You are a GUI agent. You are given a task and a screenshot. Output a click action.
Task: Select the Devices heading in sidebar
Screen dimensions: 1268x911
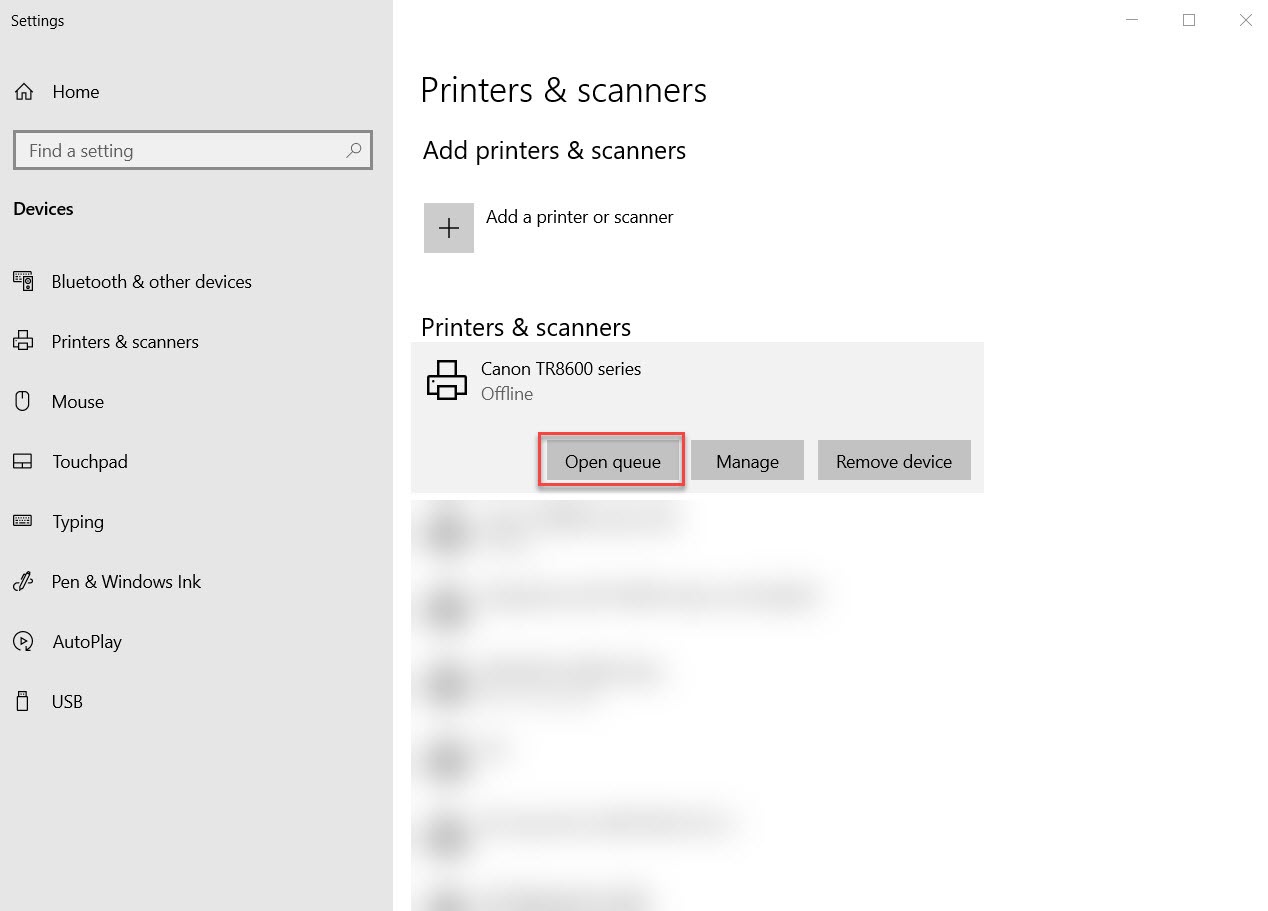click(x=43, y=209)
